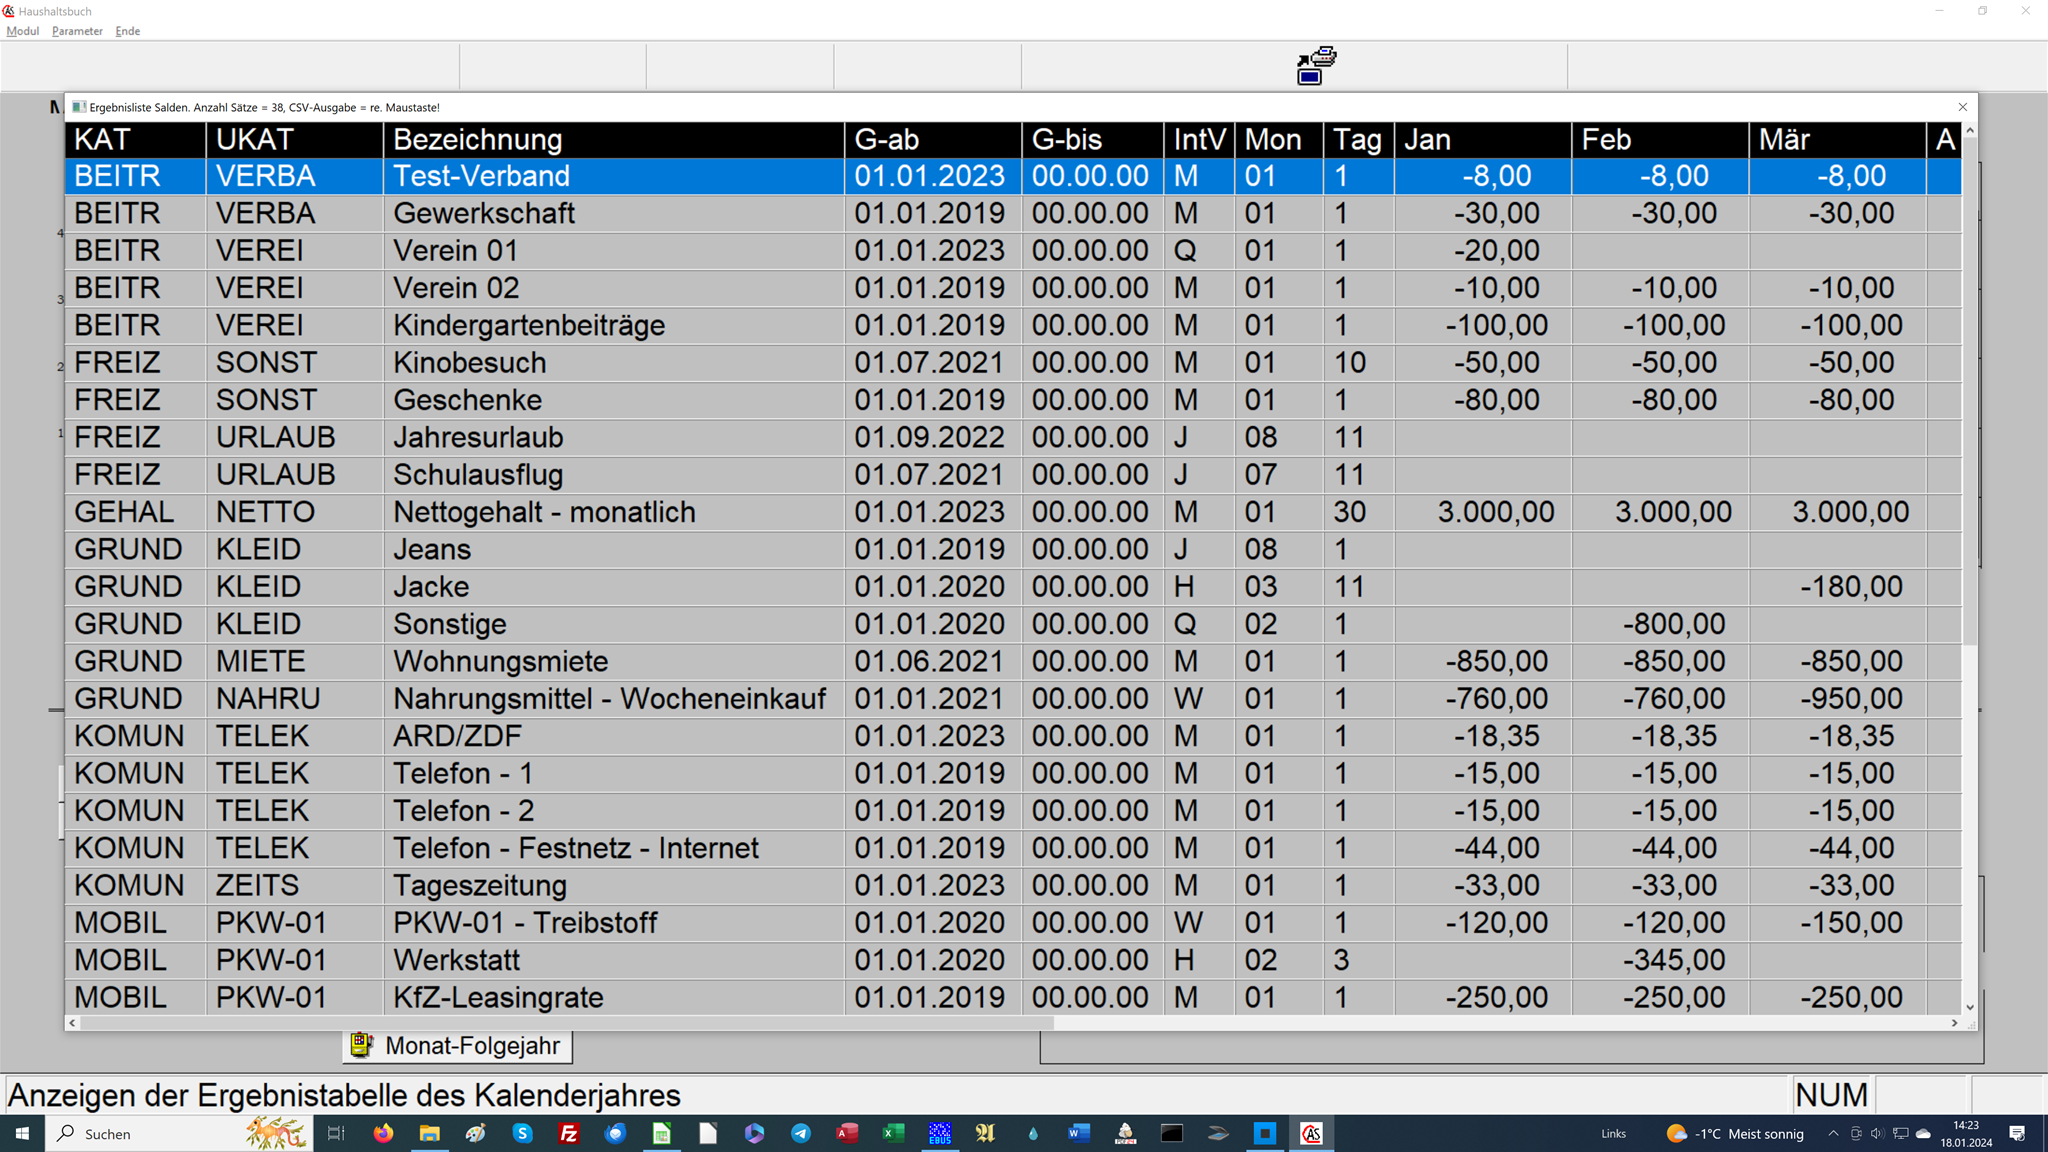Click the IntV column header
2048x1152 pixels.
coord(1199,140)
